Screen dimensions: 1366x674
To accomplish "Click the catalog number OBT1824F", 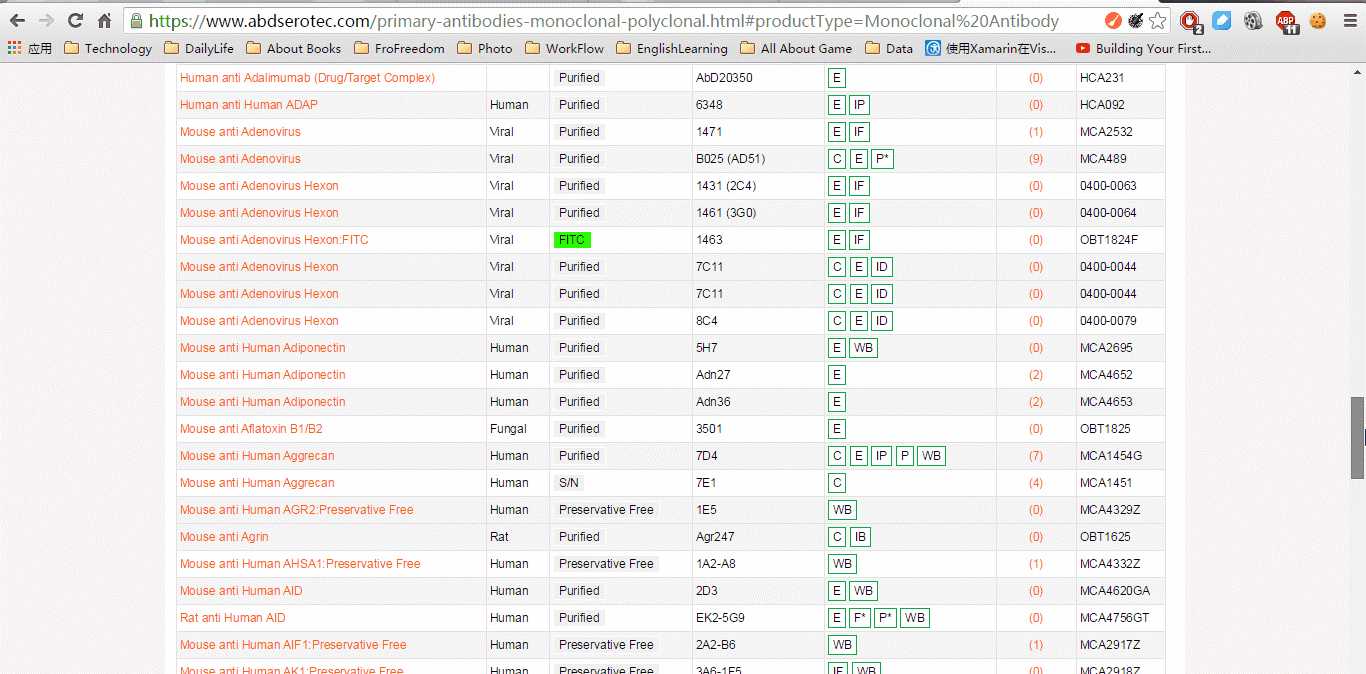I will pyautogui.click(x=1109, y=240).
